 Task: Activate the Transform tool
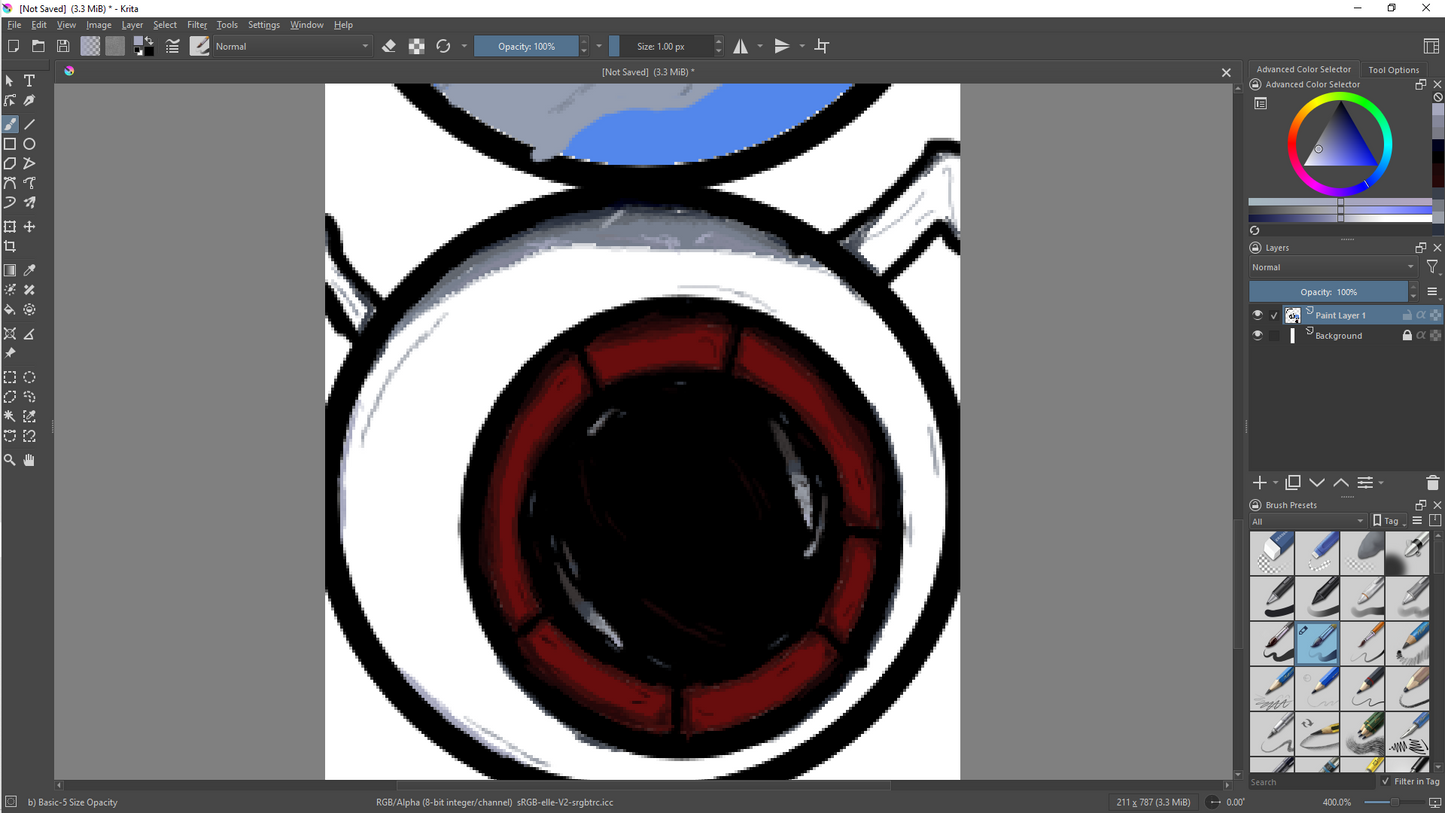[x=10, y=226]
